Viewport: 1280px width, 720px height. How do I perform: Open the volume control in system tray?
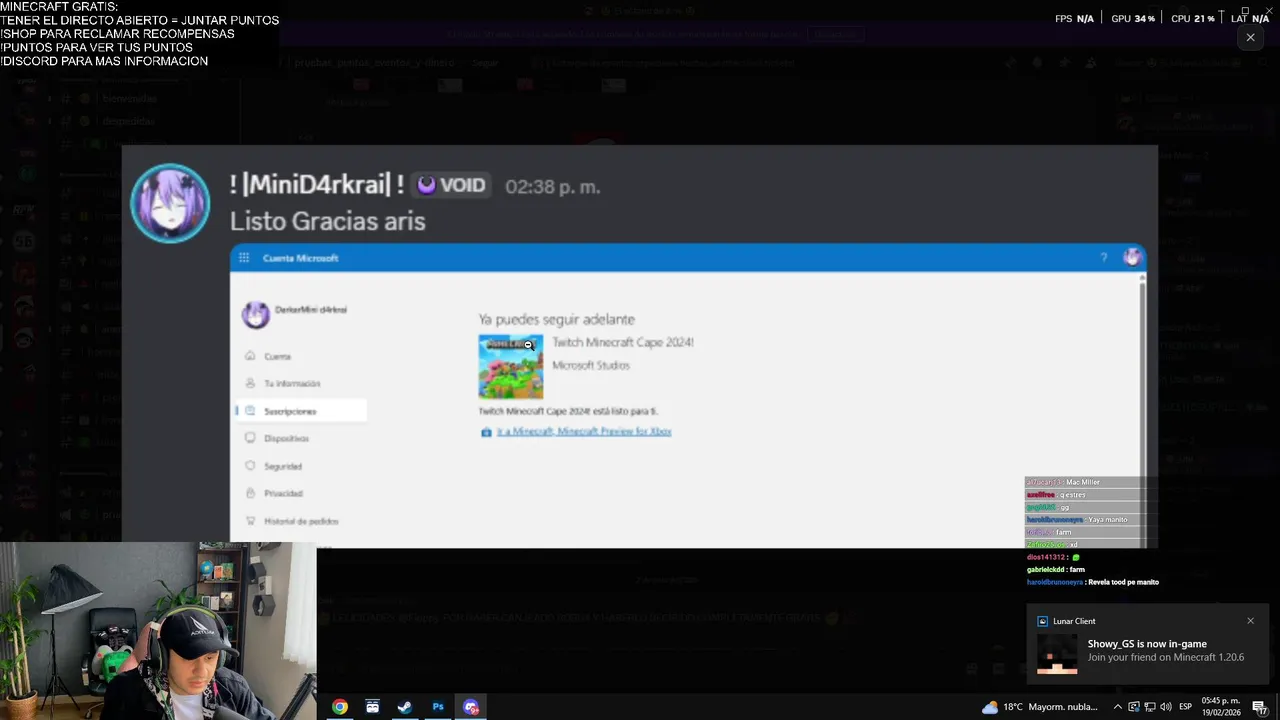click(x=1165, y=707)
